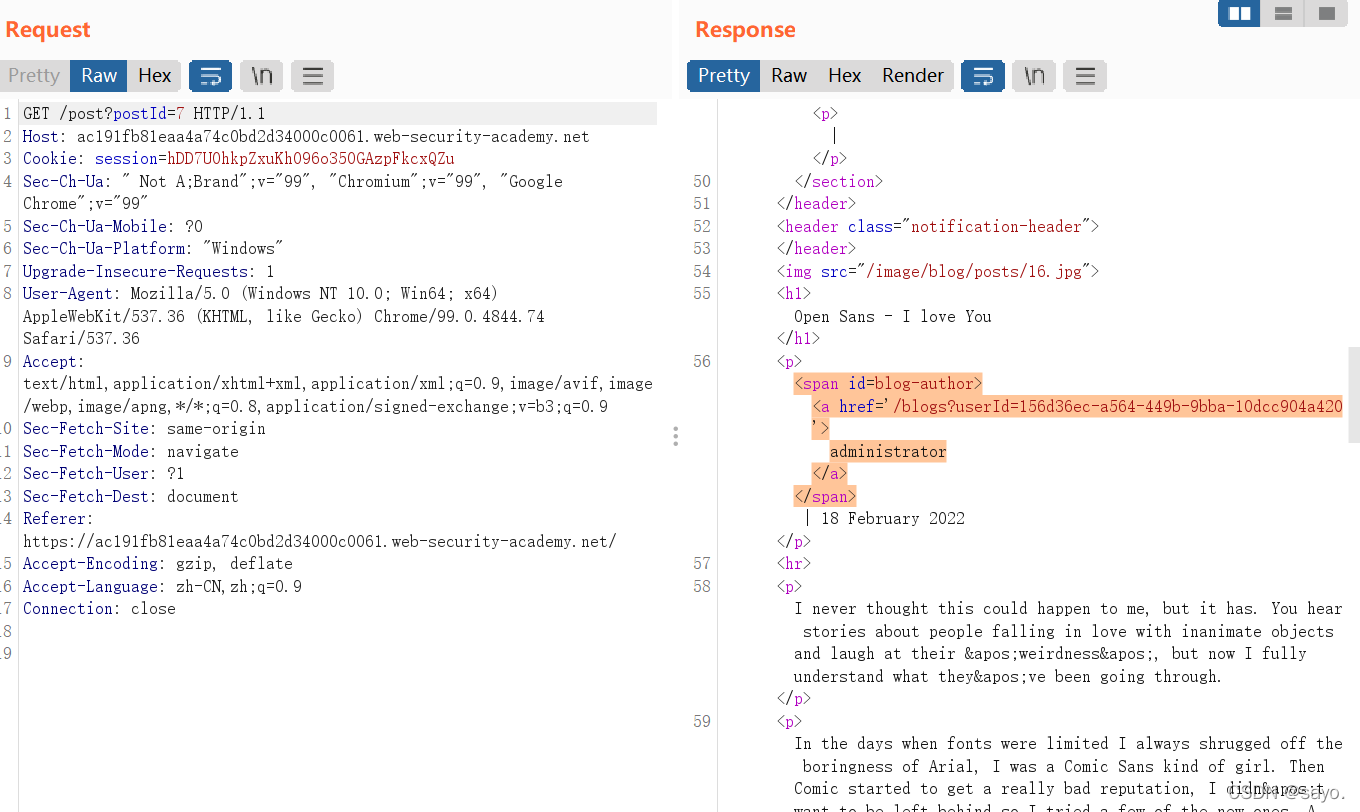The width and height of the screenshot is (1360, 812).
Task: Click the "Open Sans - I love You" heading text
Action: 893,316
